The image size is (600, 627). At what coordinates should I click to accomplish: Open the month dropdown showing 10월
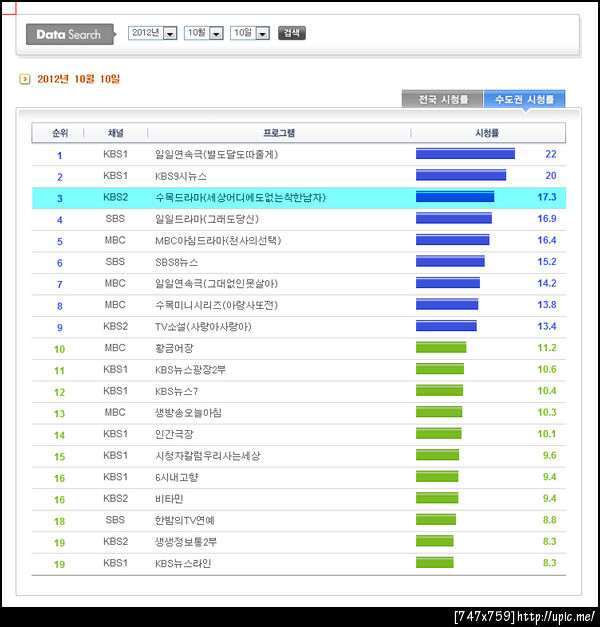[204, 33]
